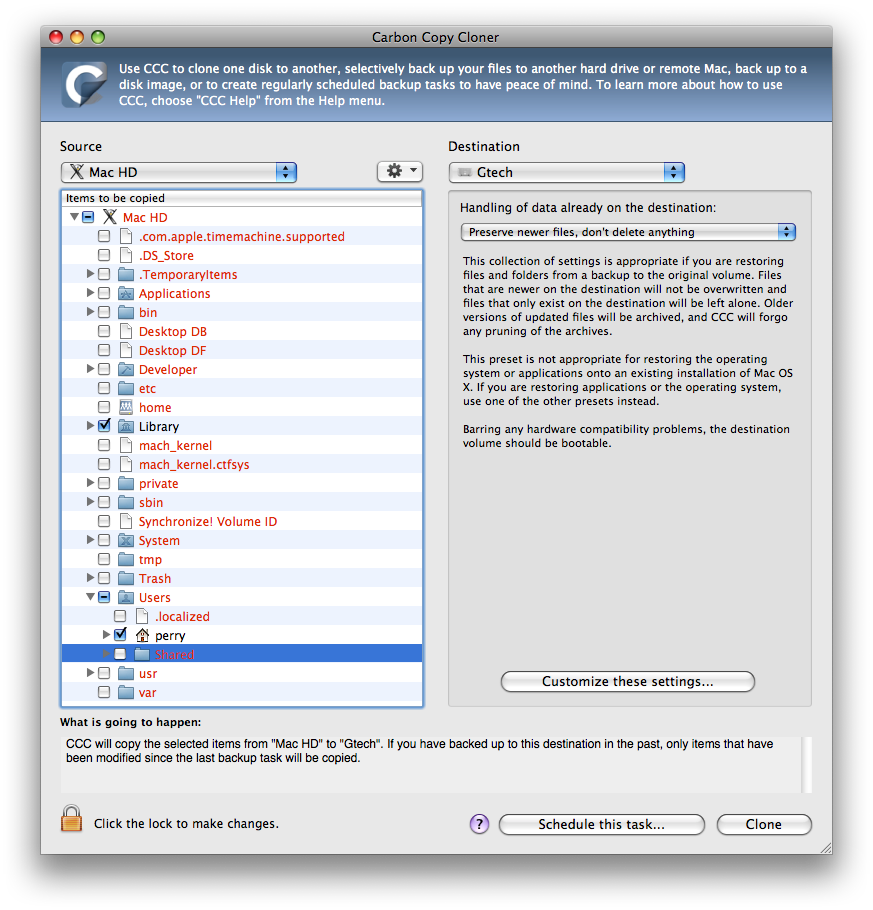Open the Destination Gtech dropdown
Screen dimensions: 873x910
click(x=567, y=172)
